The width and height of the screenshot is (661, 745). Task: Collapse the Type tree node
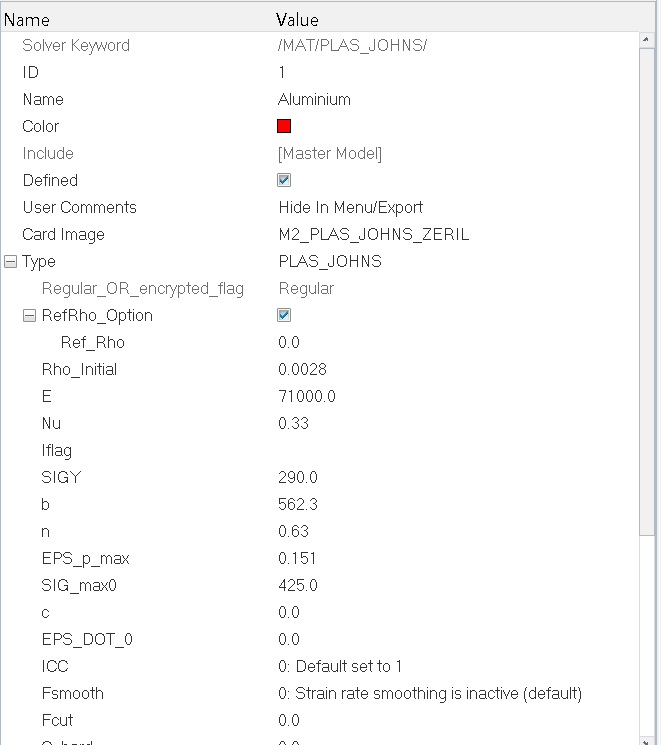click(x=10, y=261)
